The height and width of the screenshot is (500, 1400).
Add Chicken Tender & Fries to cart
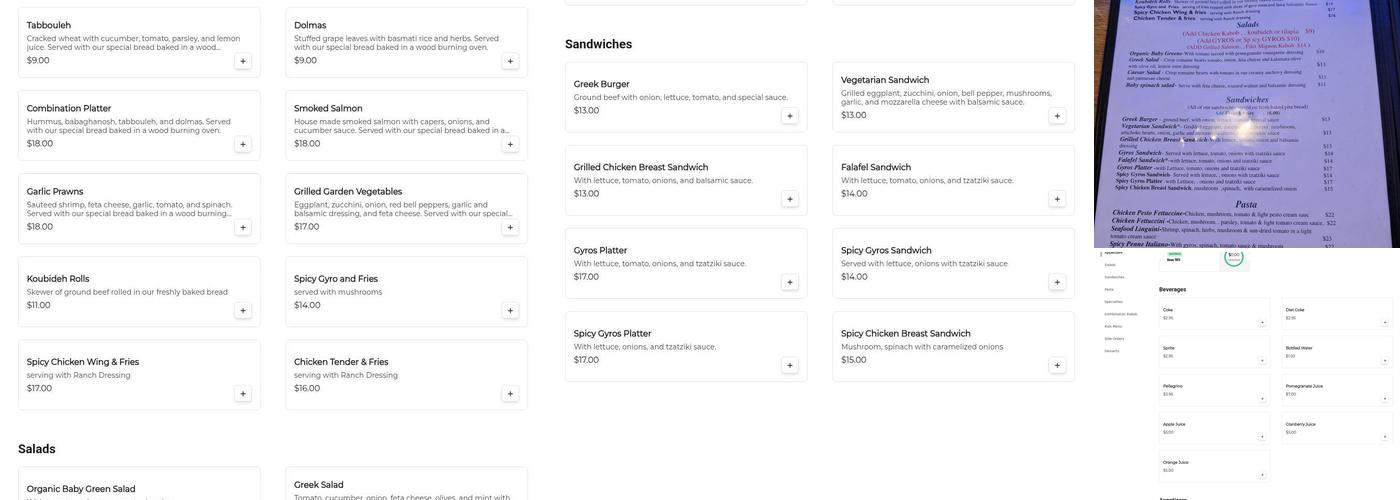(x=510, y=393)
